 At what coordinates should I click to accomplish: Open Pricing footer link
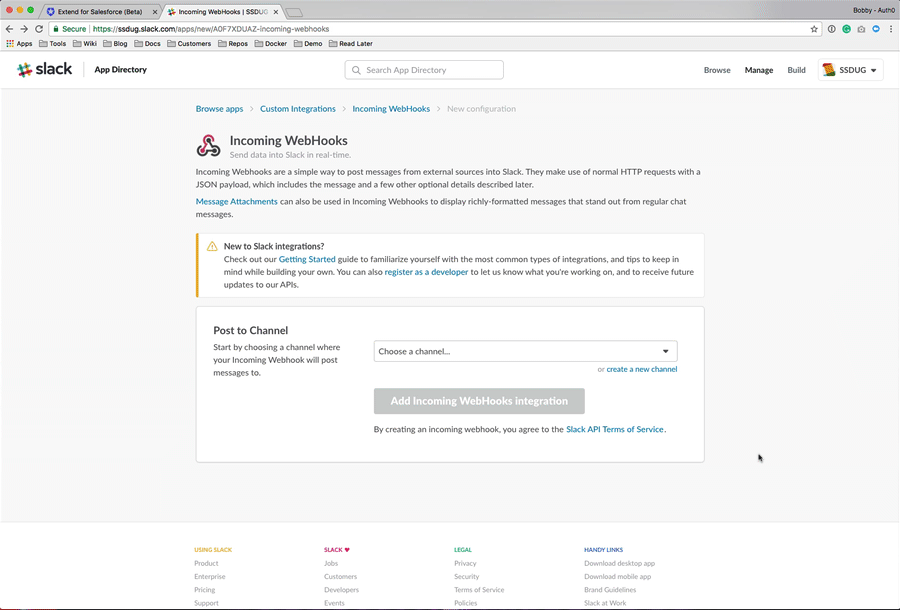click(204, 590)
